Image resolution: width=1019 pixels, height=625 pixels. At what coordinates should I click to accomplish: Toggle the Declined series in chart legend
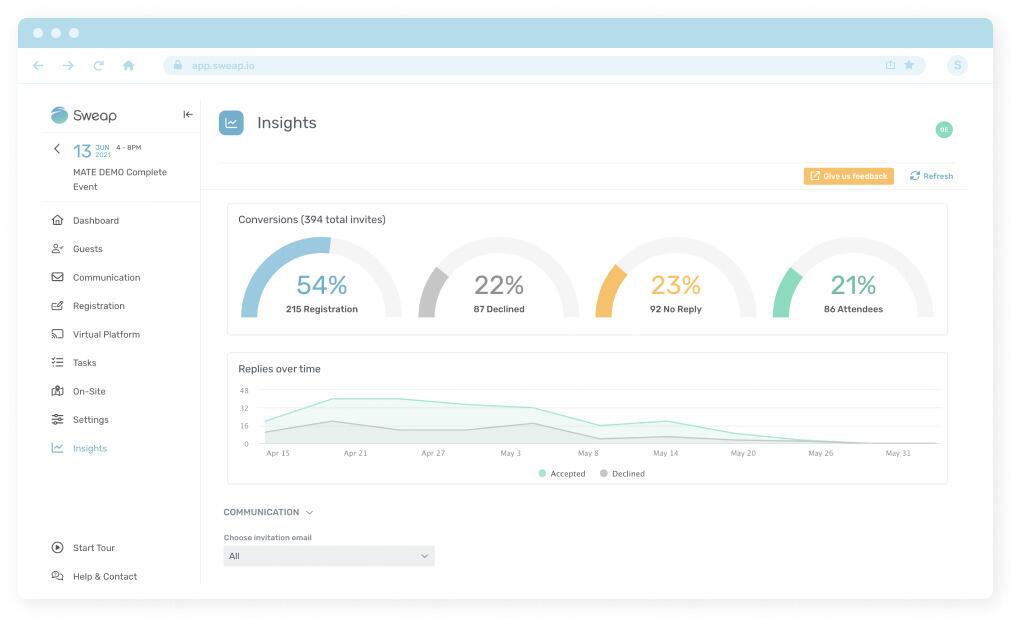point(622,474)
